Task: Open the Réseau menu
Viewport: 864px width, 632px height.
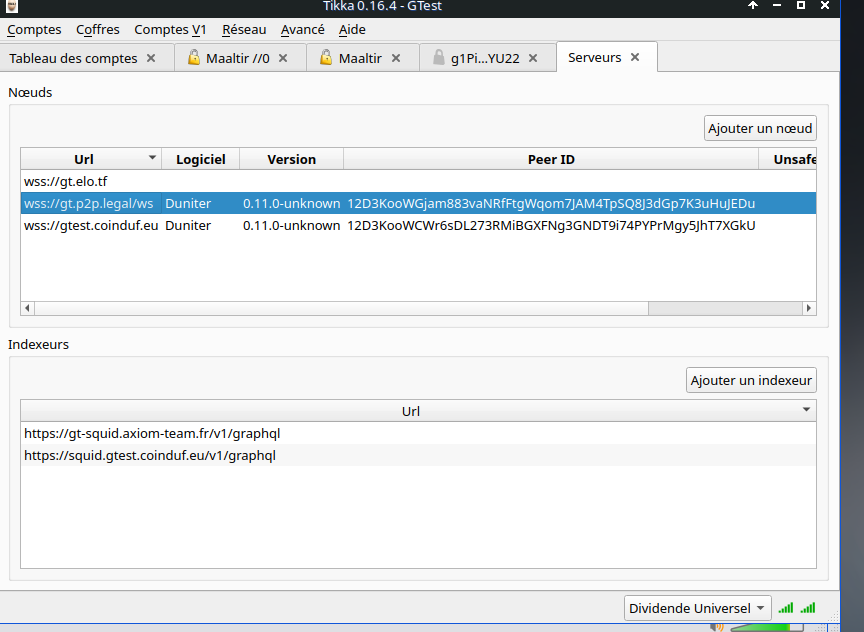Action: point(244,29)
